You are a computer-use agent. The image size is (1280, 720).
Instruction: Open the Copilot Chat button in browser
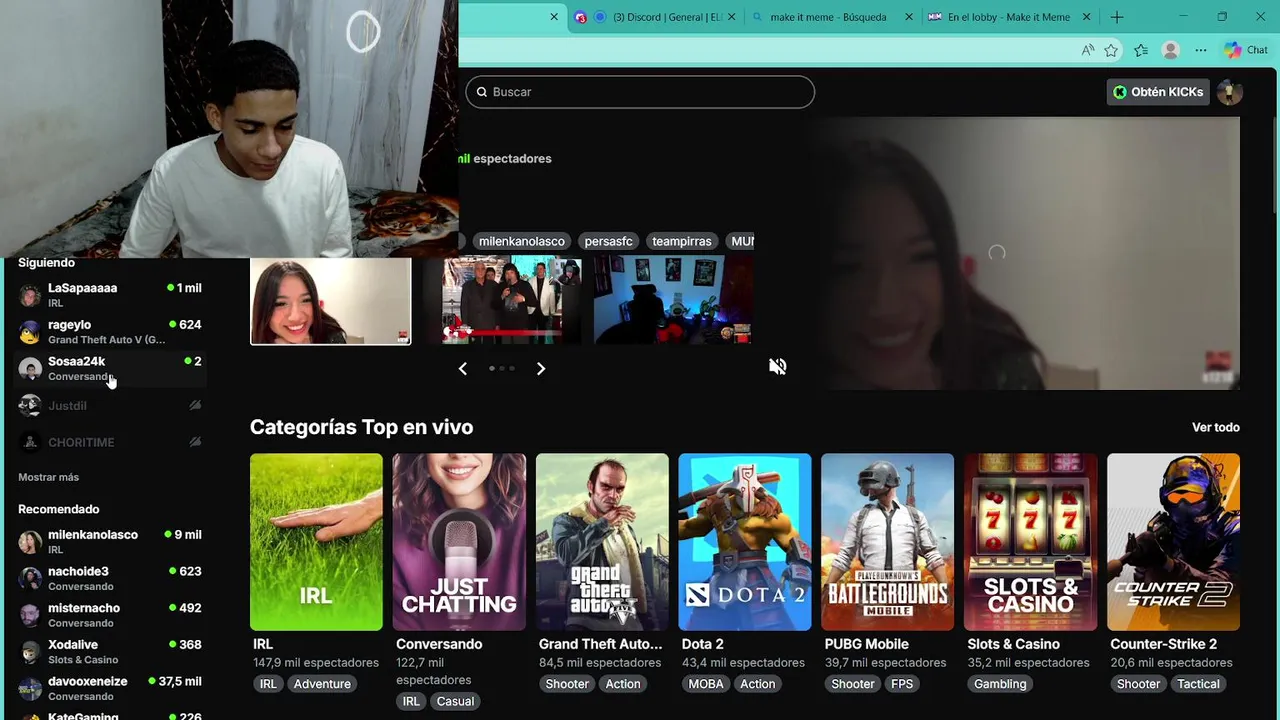pyautogui.click(x=1246, y=50)
